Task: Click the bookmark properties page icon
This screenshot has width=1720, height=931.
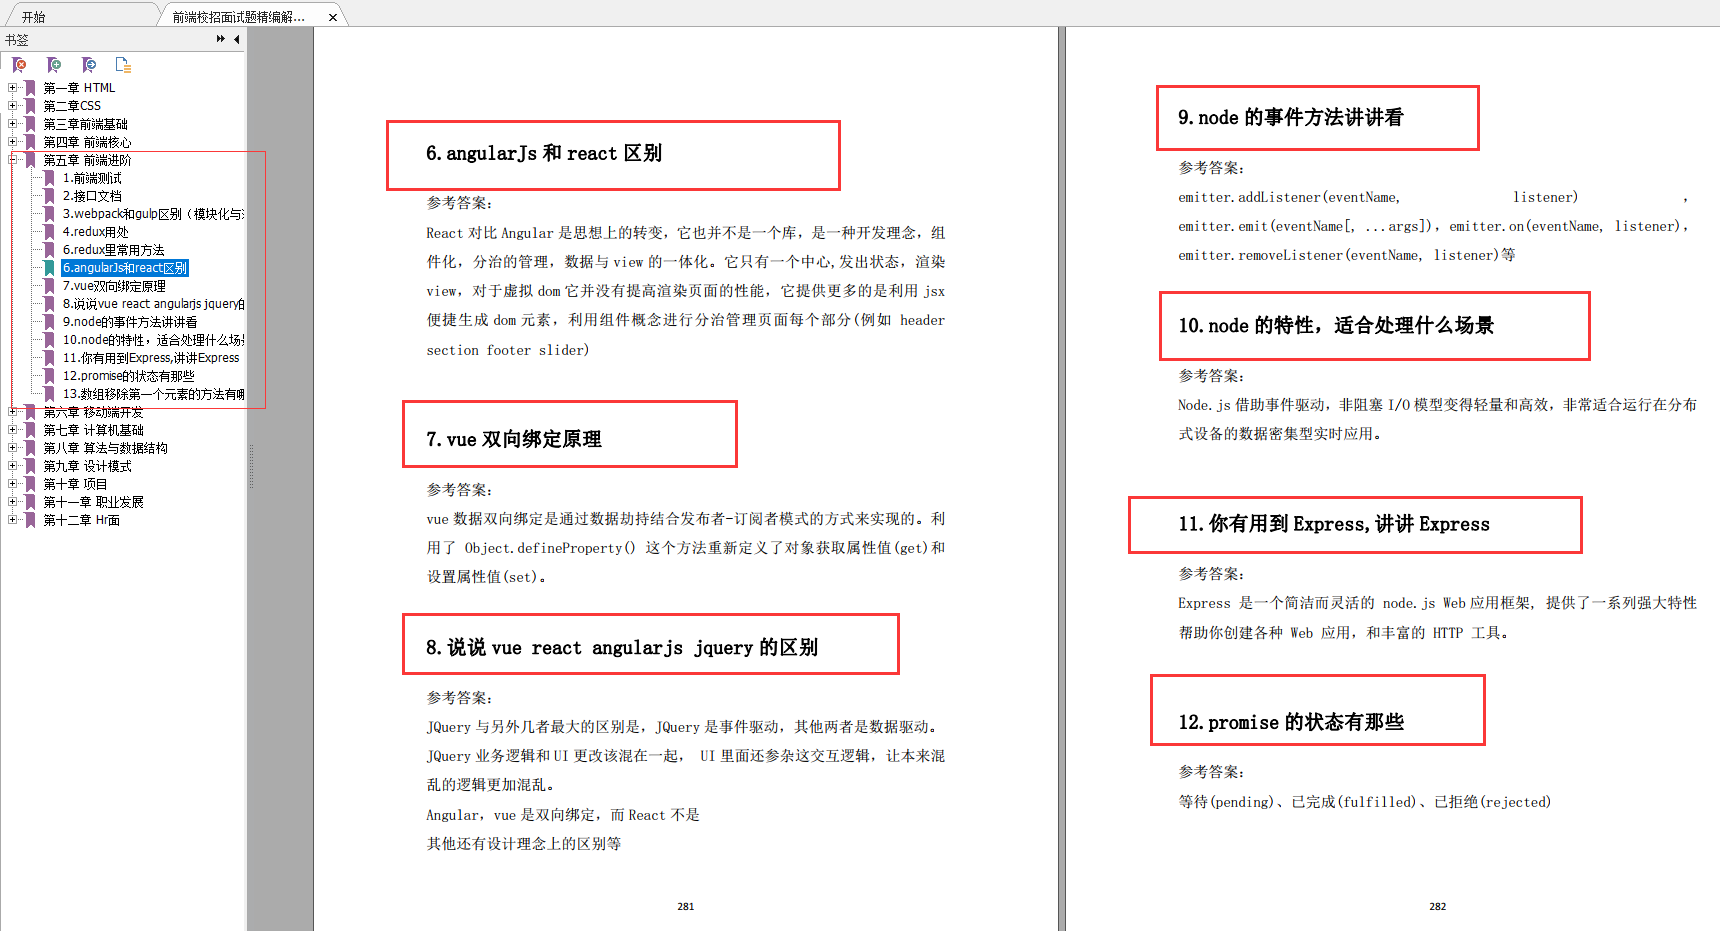Action: point(123,65)
